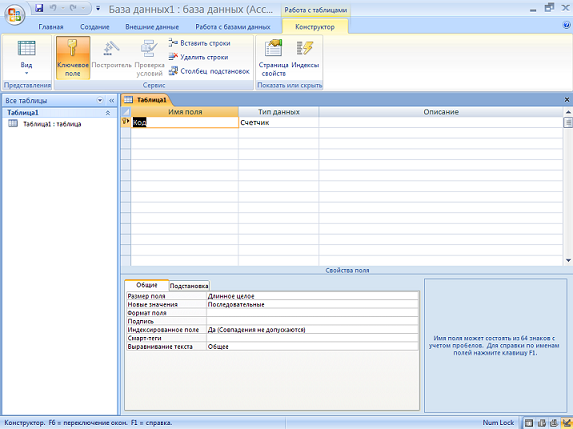573x429 pixels.
Task: Close the Таблица1 document tab
Action: coord(567,100)
